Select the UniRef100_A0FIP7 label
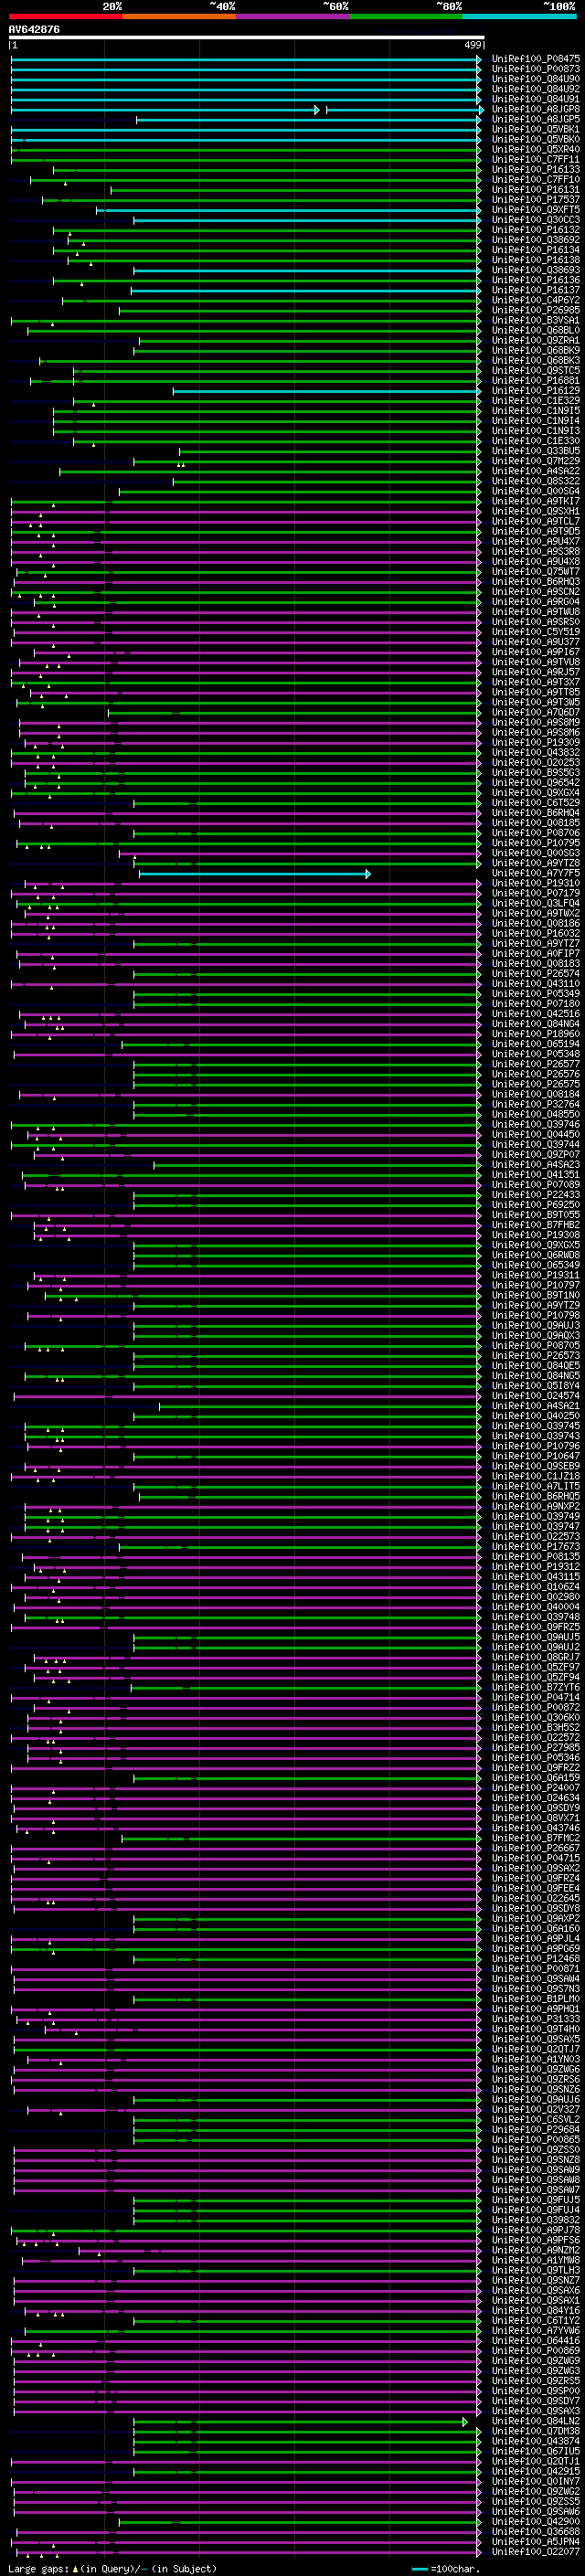This screenshot has height=2576, width=585. [536, 953]
